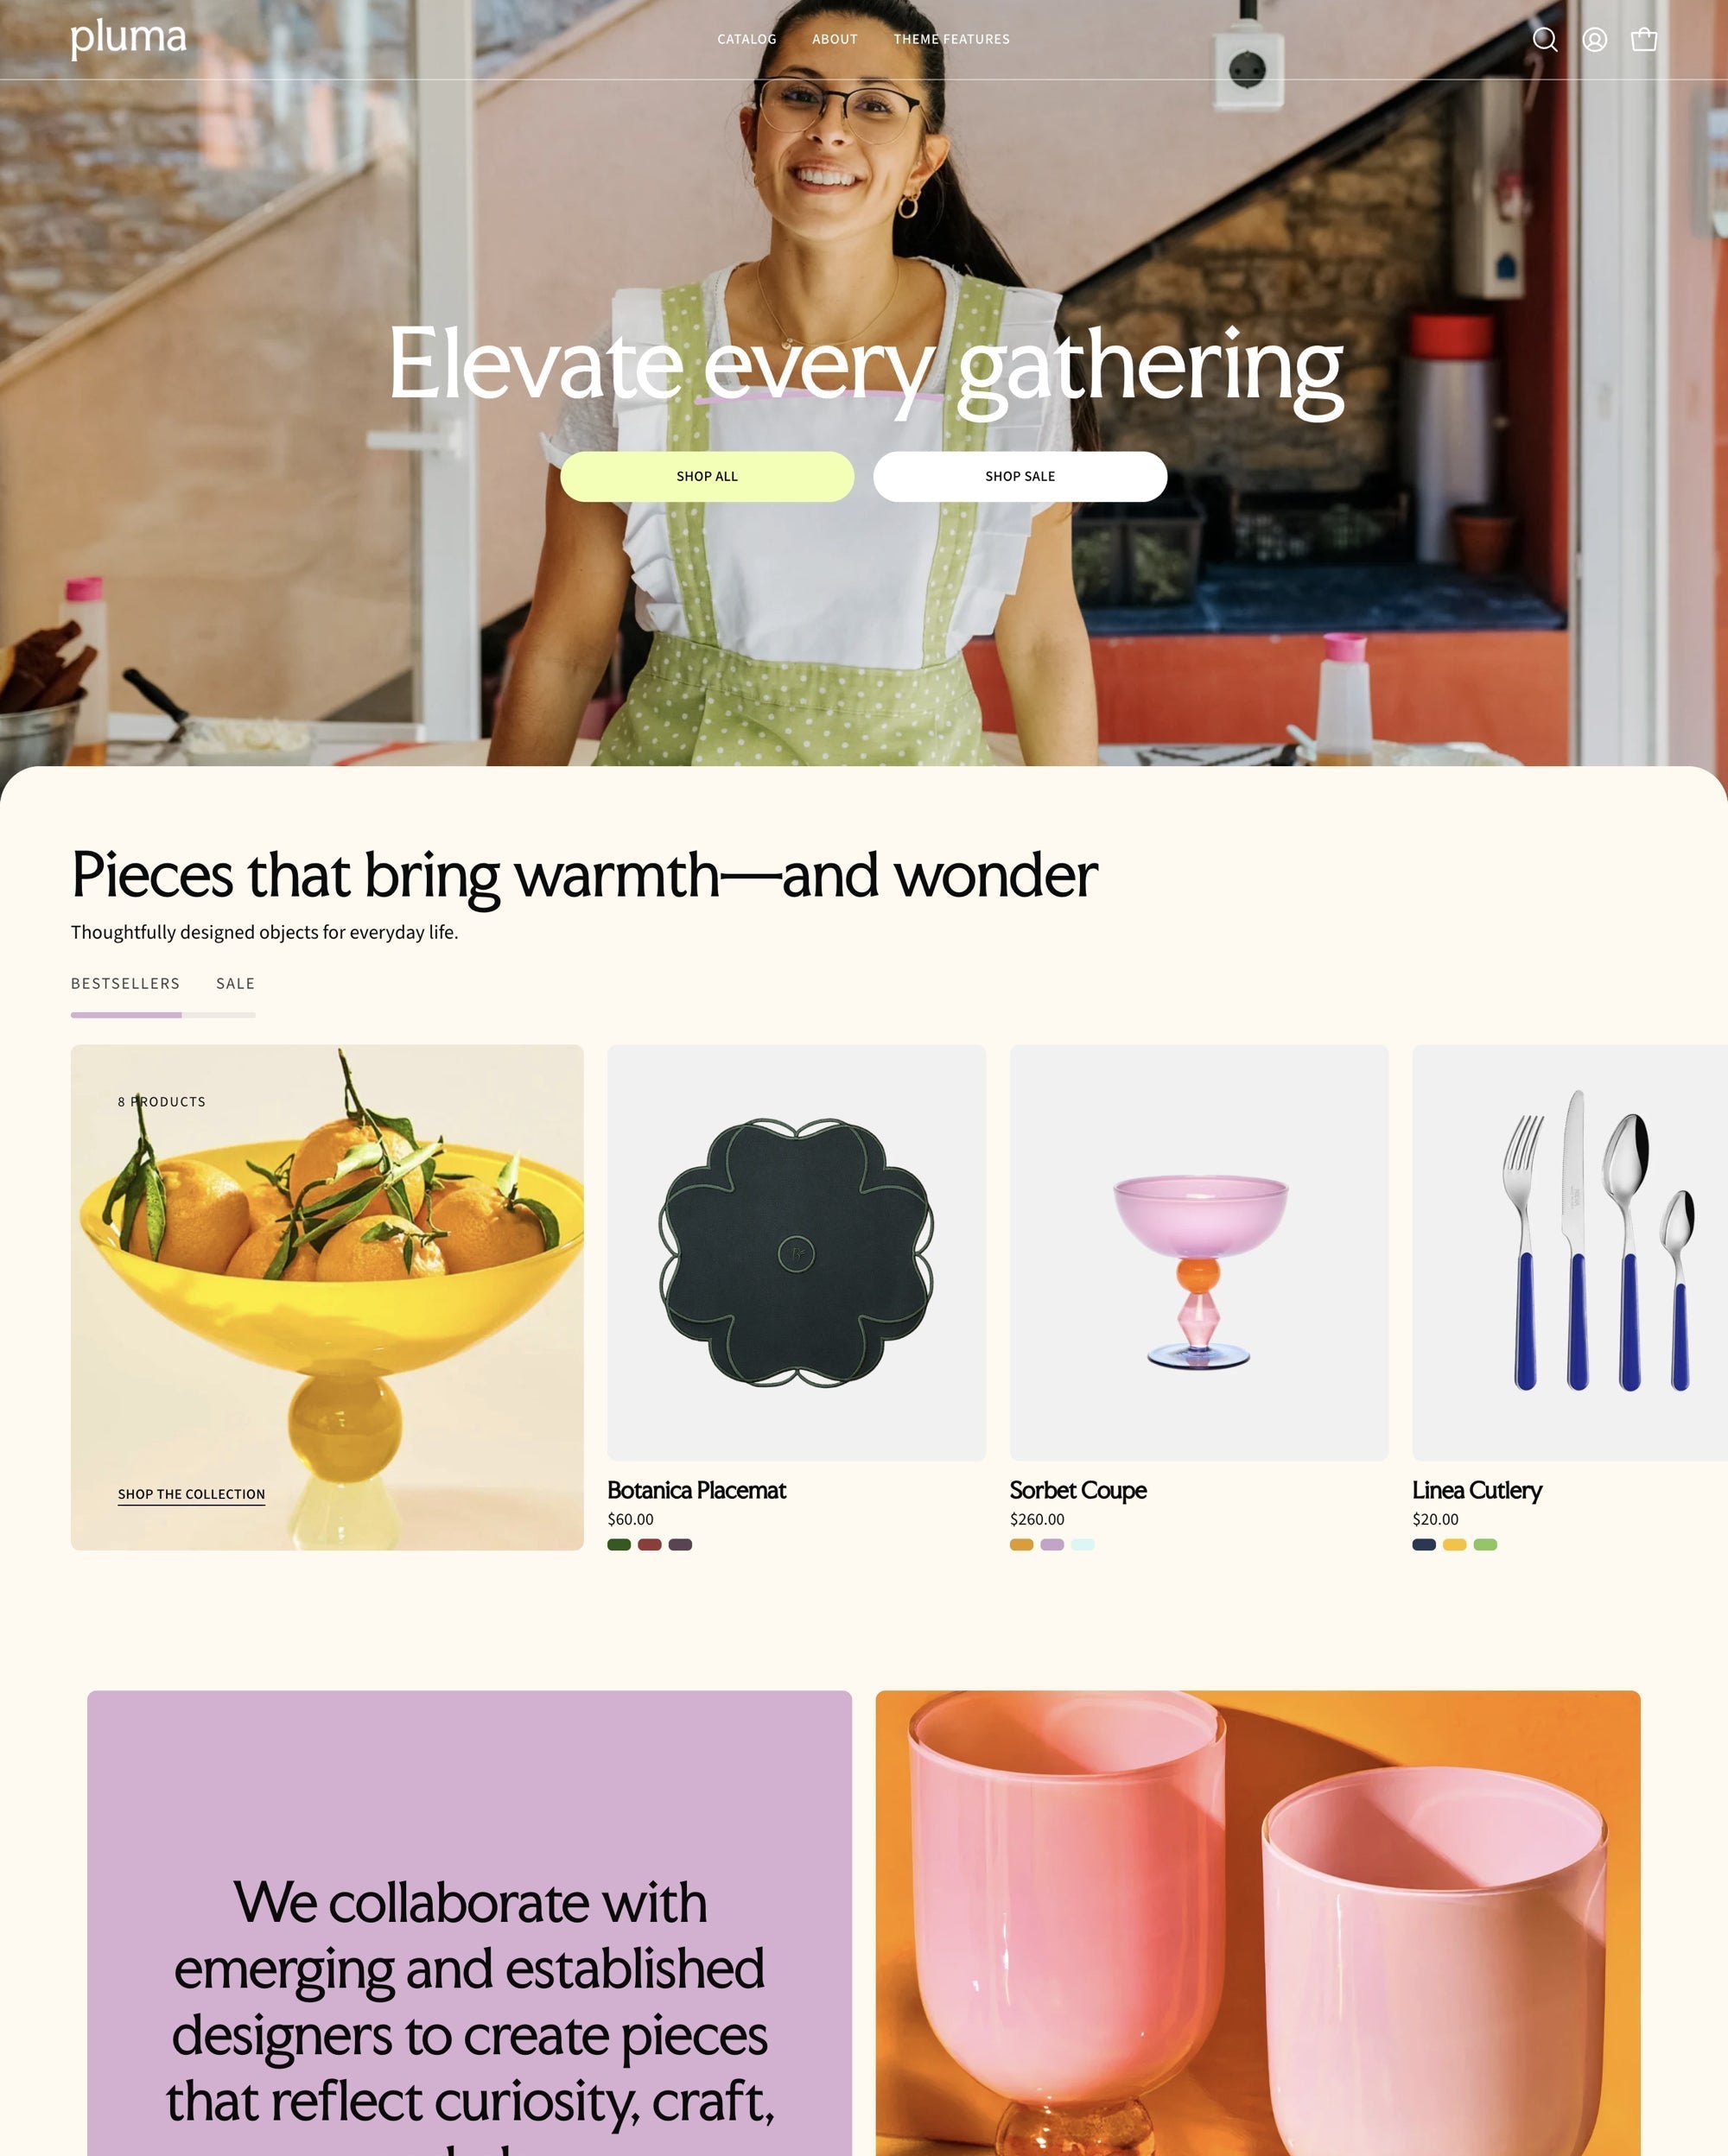
Task: Select navy swatch for Linea Cutlery
Action: tap(1424, 1544)
